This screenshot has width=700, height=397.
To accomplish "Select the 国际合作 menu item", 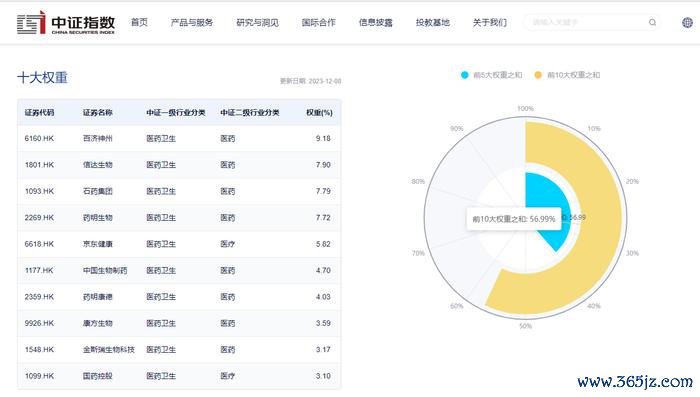I will [x=318, y=22].
